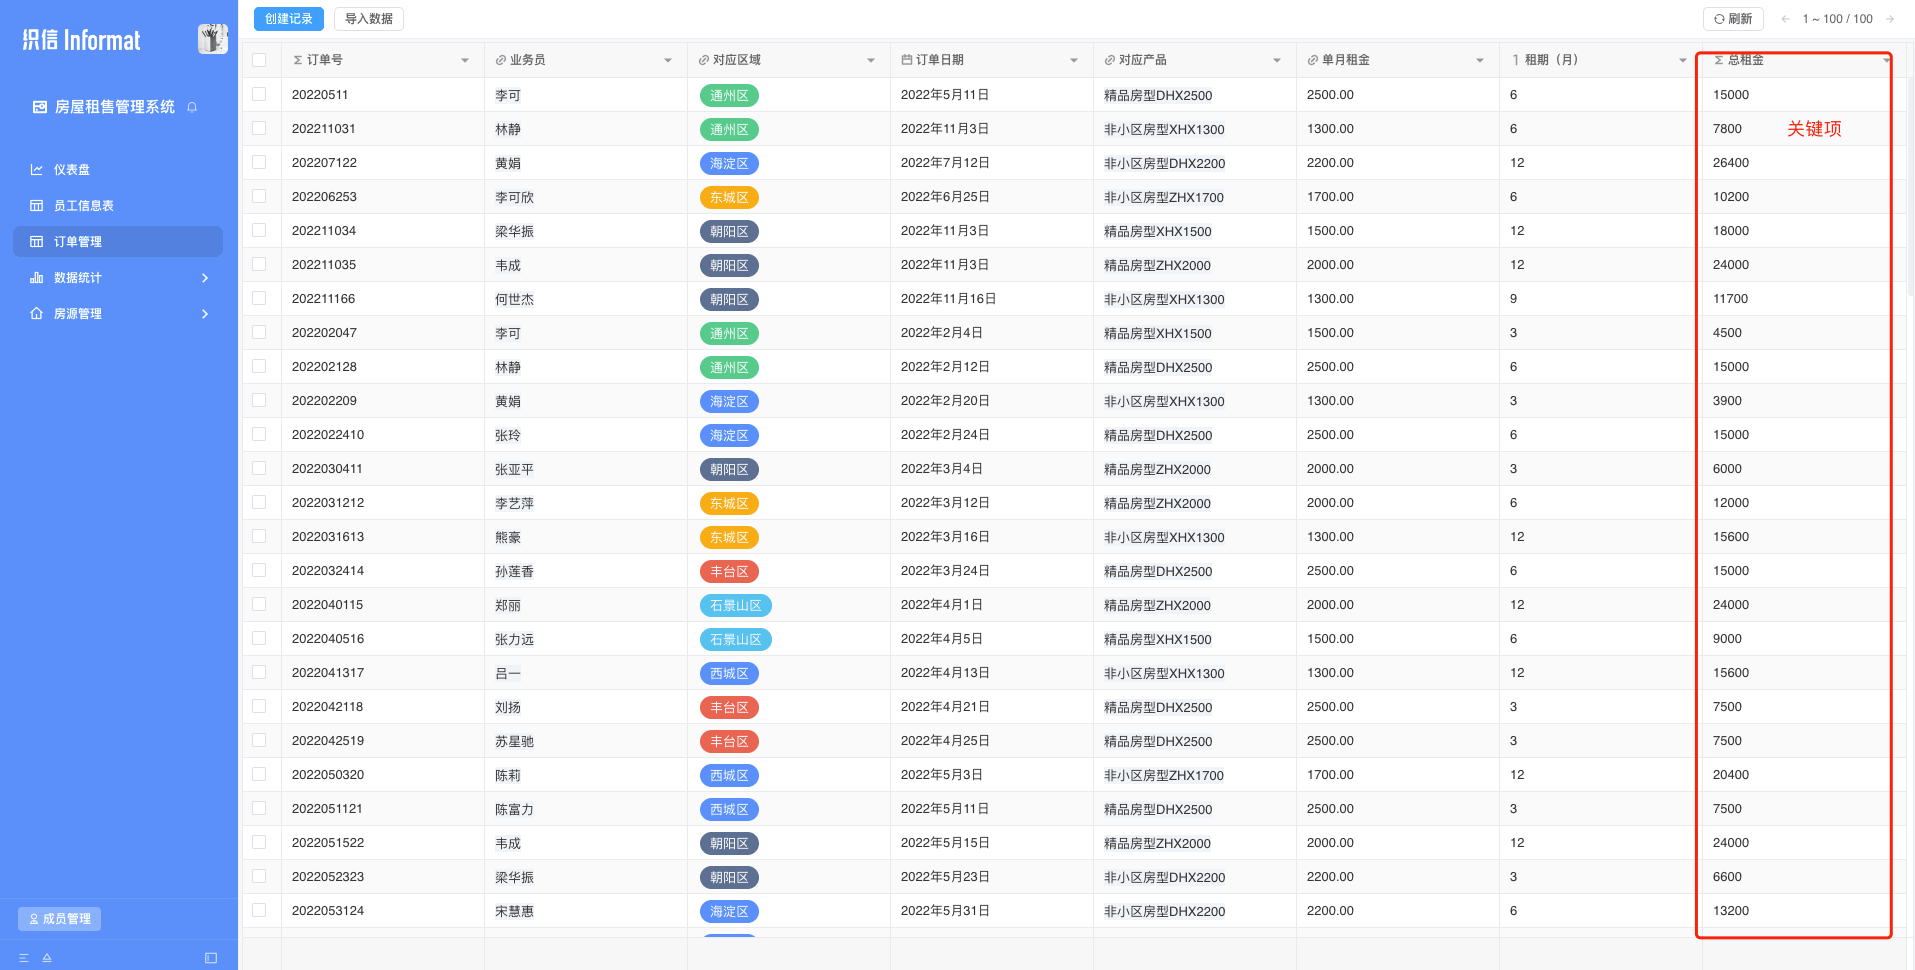Open the 订单号 column dropdown arrow

coord(465,61)
